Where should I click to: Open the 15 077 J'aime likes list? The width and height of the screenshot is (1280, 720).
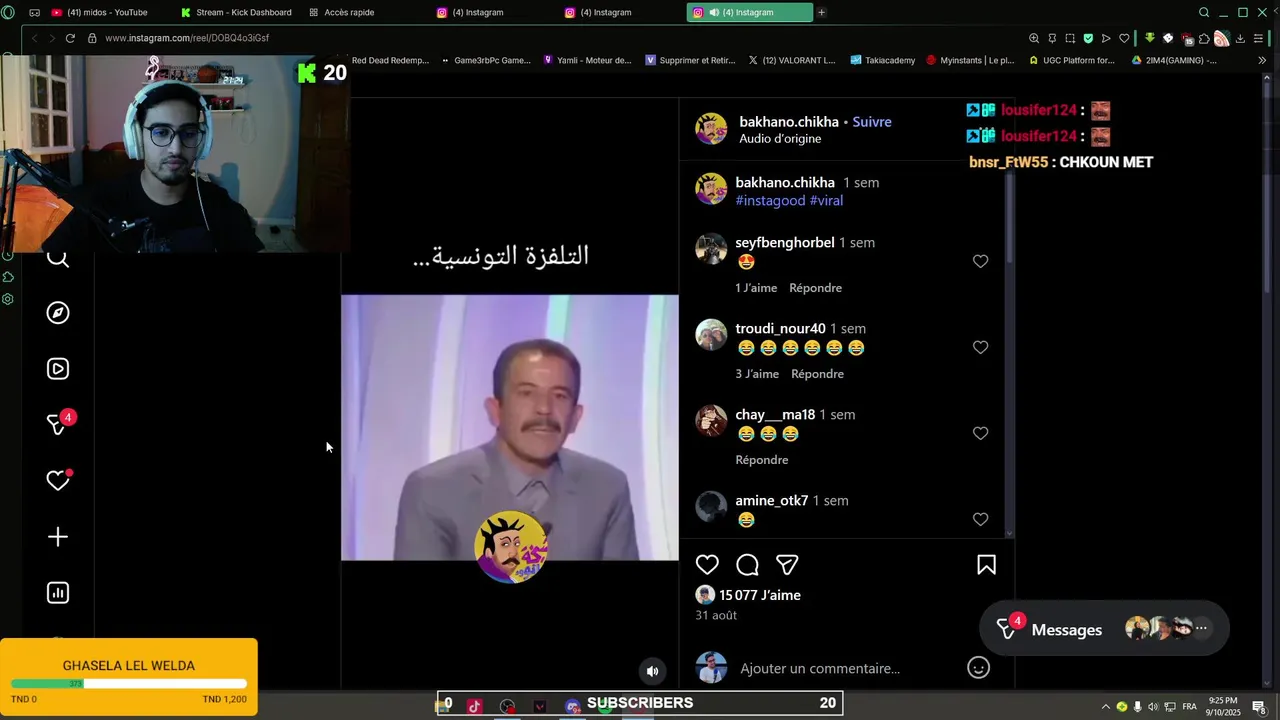760,595
